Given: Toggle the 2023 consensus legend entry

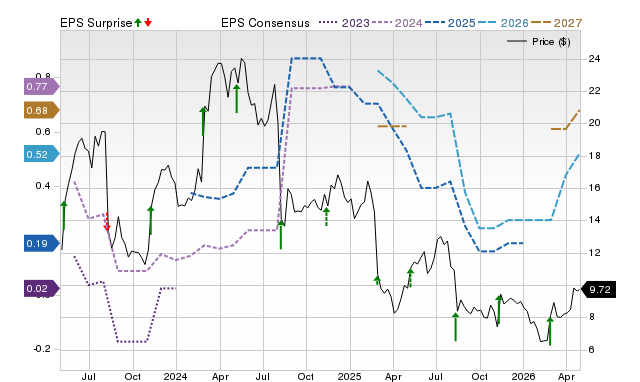Looking at the screenshot, I should click(x=344, y=23).
